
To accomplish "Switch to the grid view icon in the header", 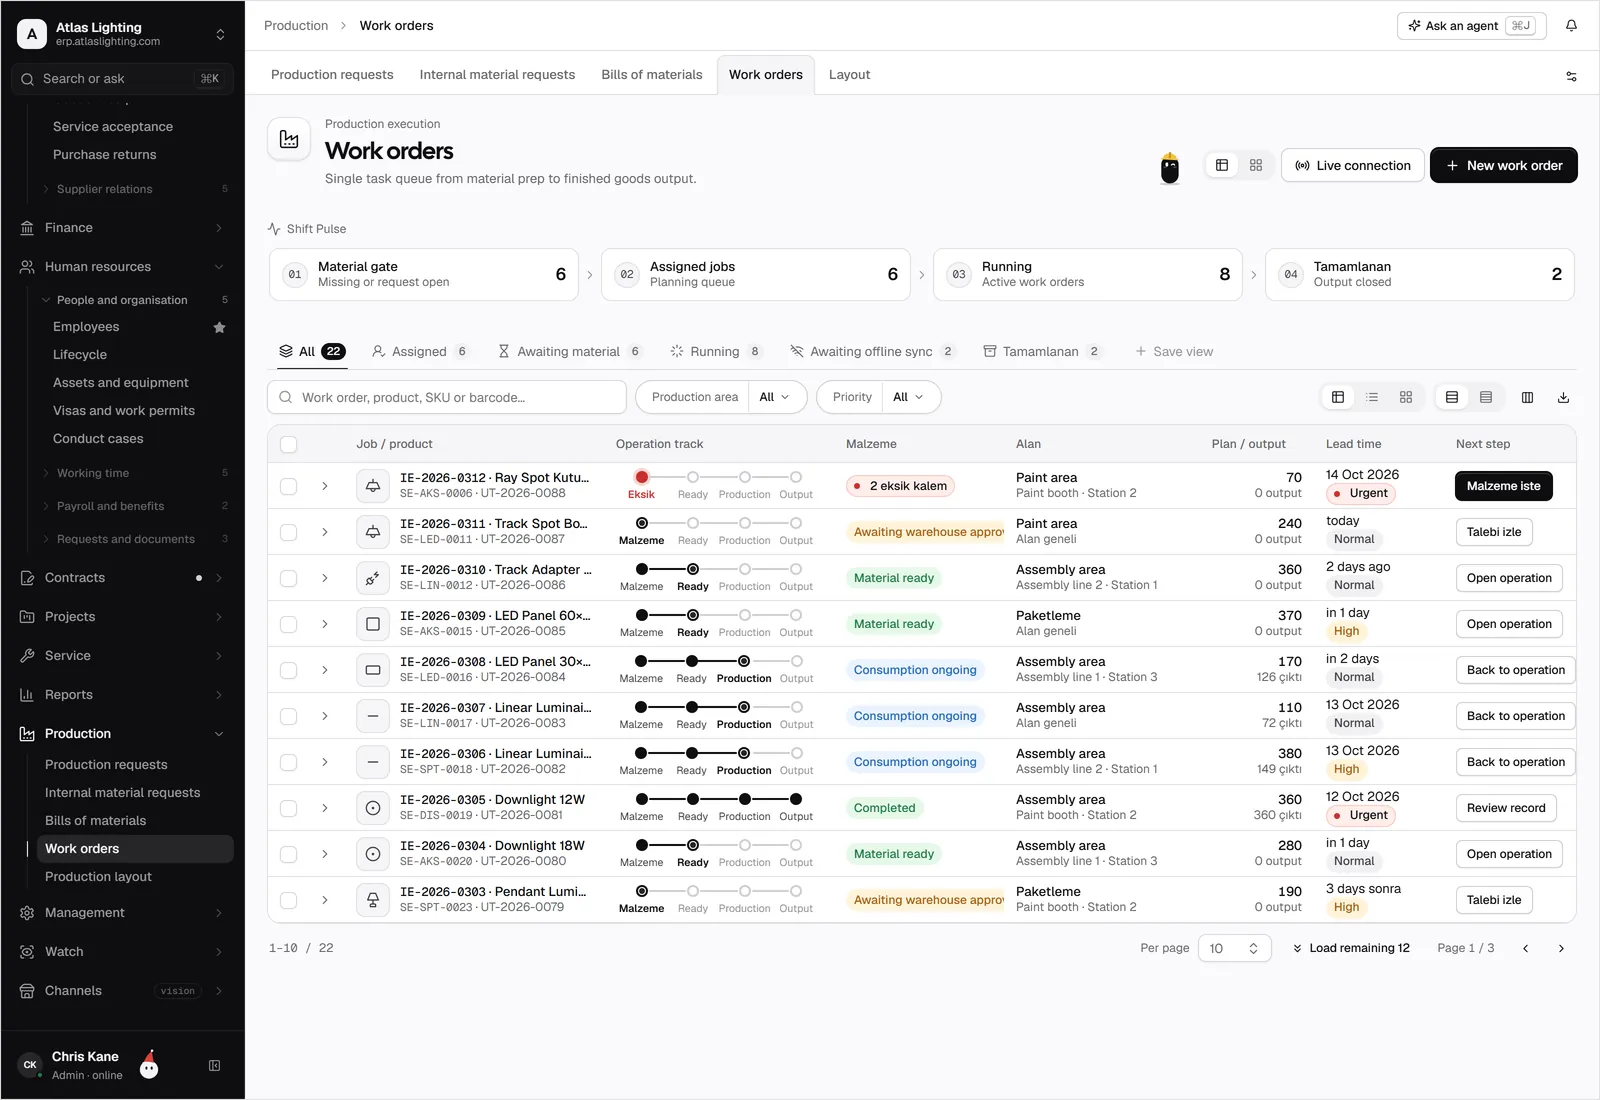I will [x=1256, y=165].
